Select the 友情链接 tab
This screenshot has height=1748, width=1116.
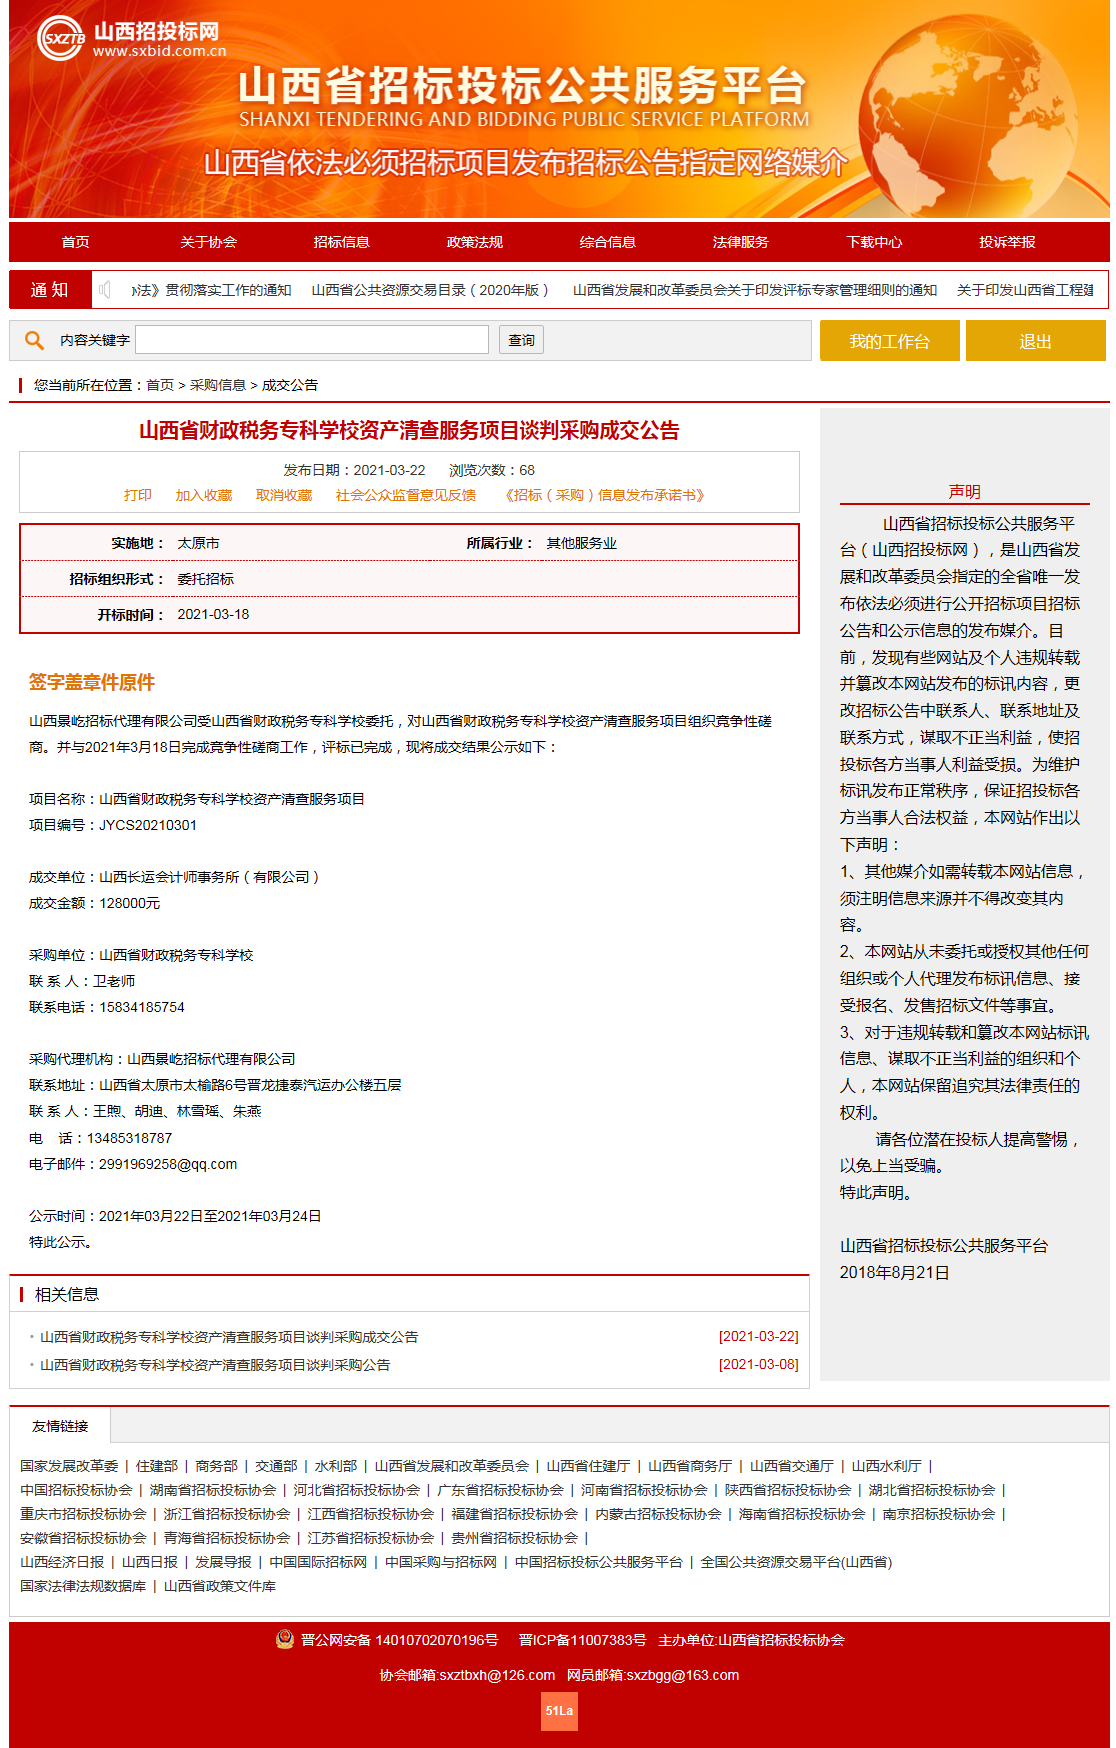coord(60,1426)
